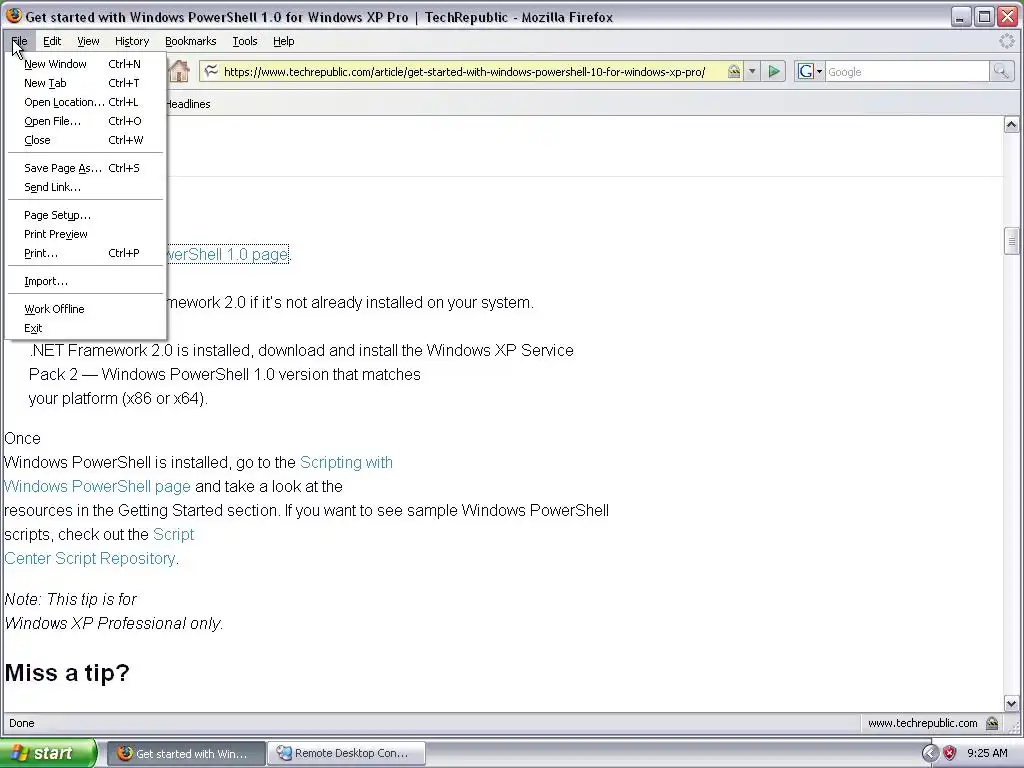Choose Send Link menu entry
Image resolution: width=1024 pixels, height=768 pixels.
pyautogui.click(x=86, y=187)
